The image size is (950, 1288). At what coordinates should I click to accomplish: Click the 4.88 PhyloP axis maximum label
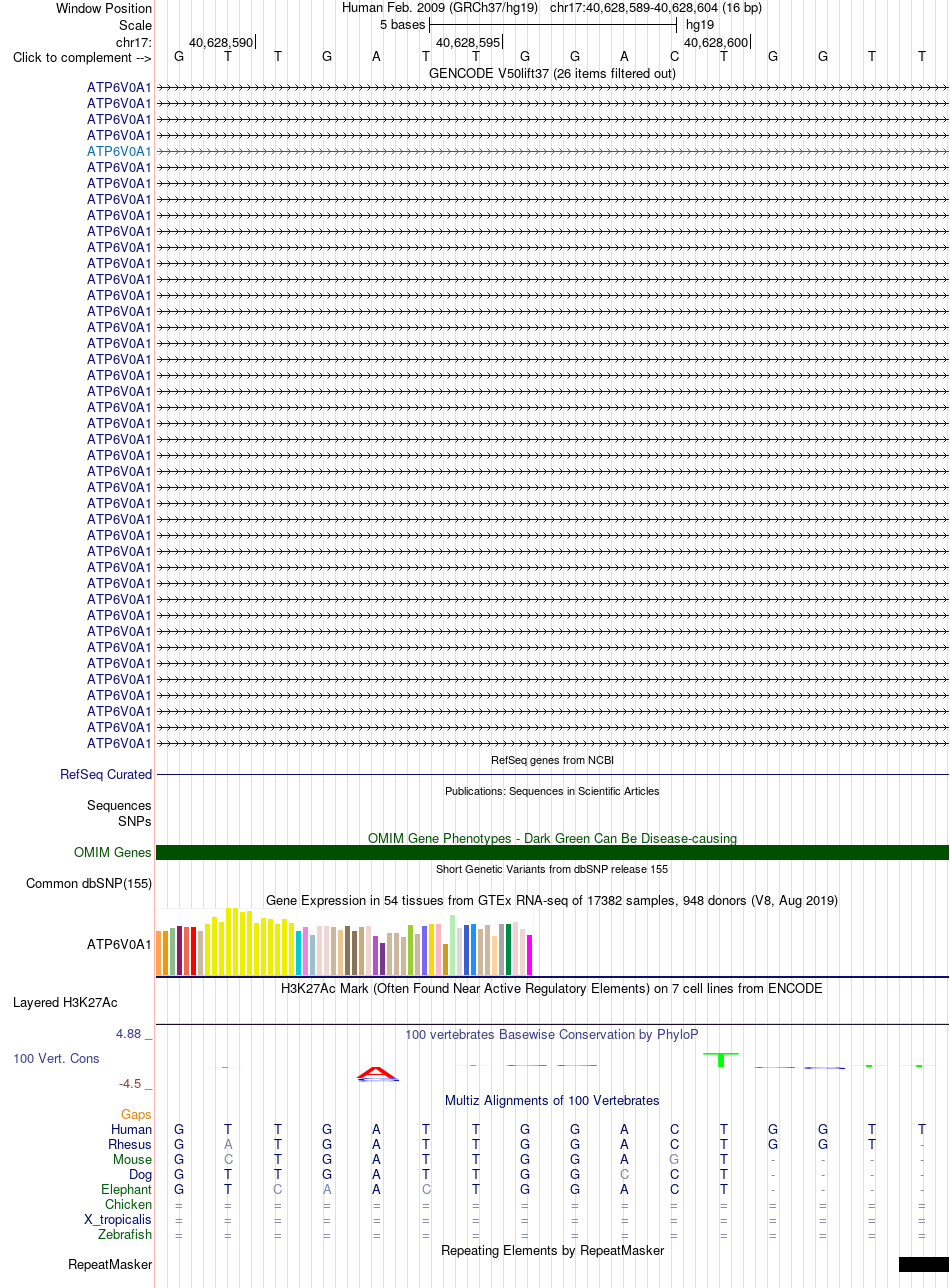click(x=134, y=1034)
